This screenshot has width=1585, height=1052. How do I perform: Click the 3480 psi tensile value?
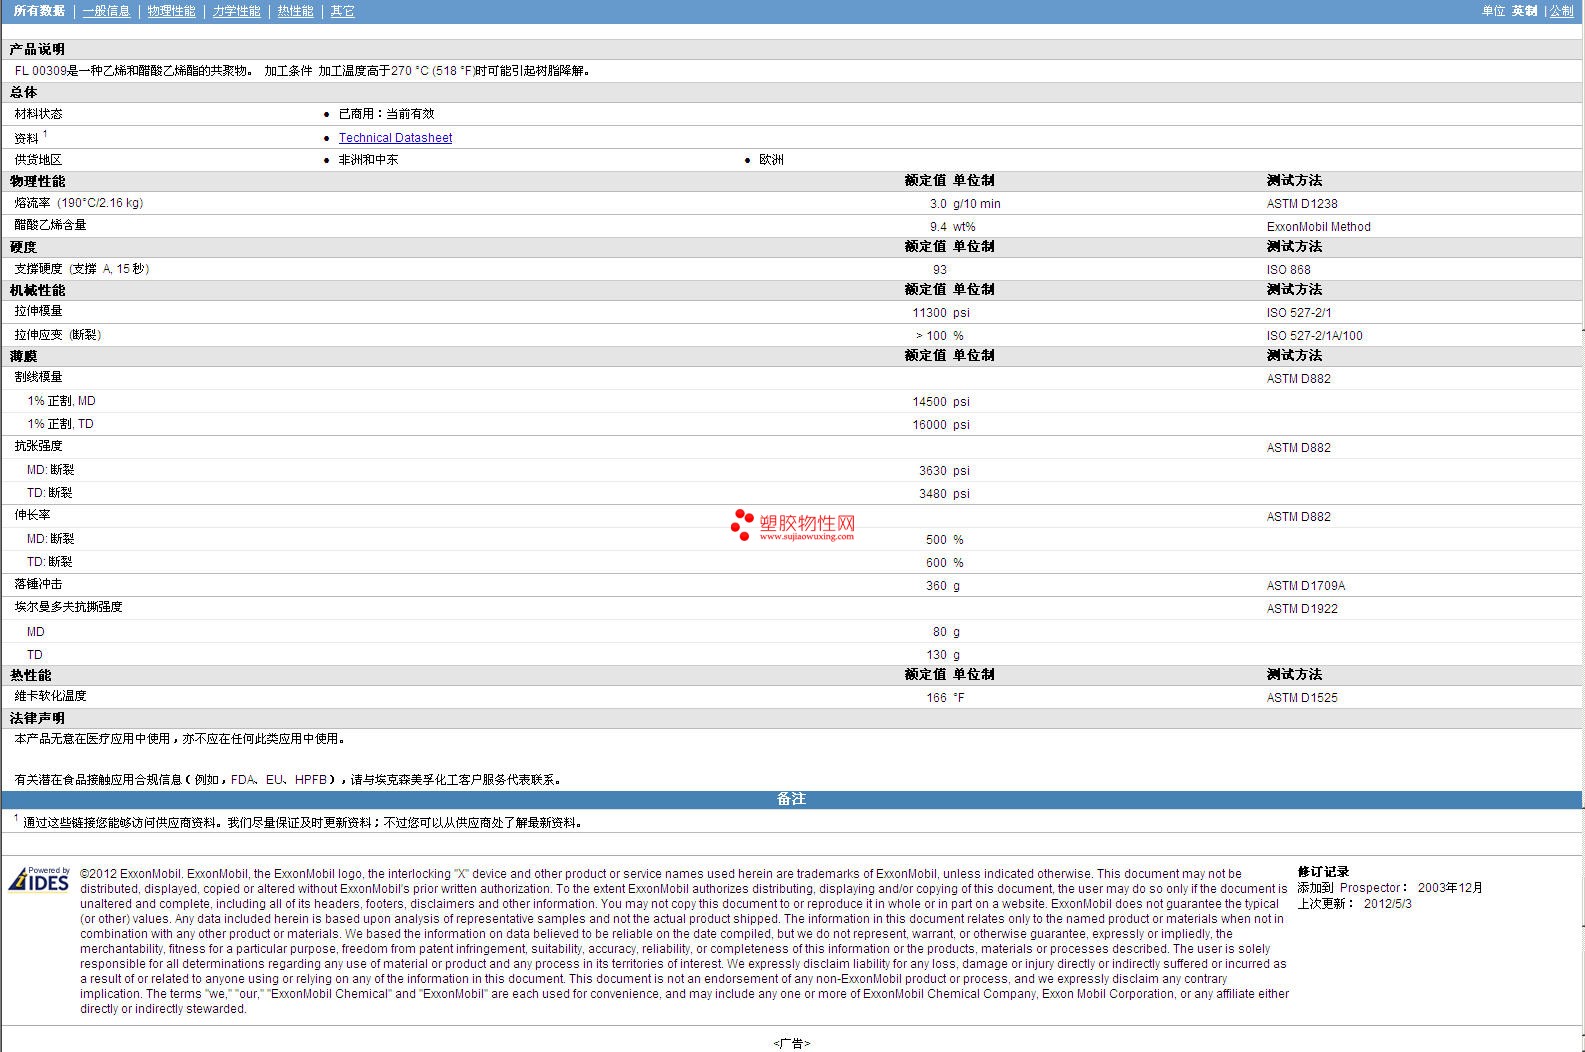point(945,494)
